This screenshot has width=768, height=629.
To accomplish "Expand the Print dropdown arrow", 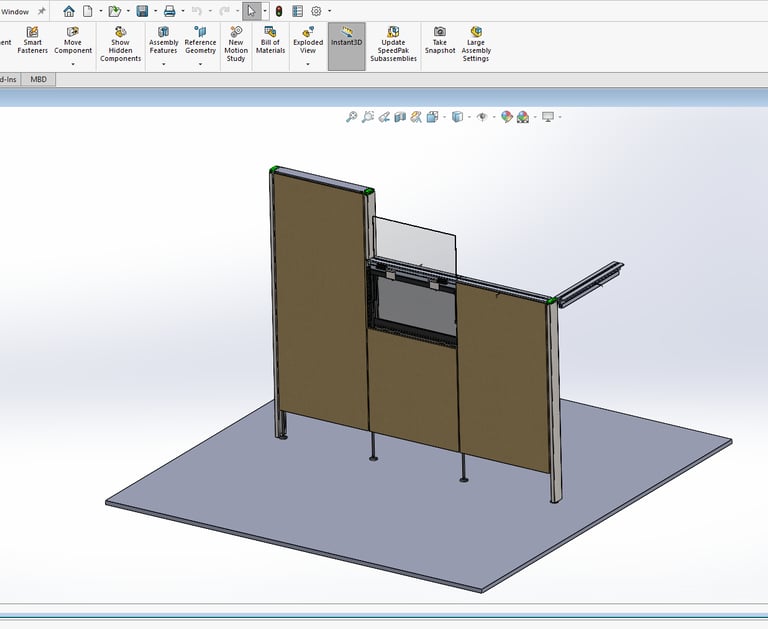I will click(x=183, y=11).
